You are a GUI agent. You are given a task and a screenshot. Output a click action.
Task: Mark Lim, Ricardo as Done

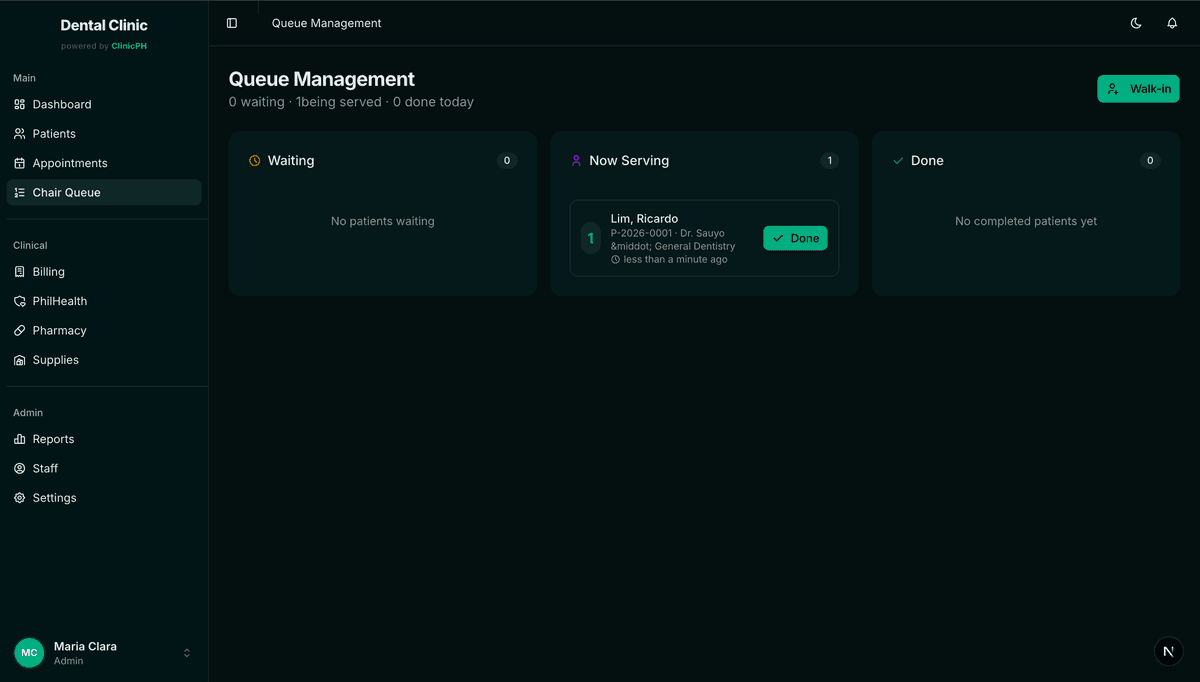click(x=795, y=238)
